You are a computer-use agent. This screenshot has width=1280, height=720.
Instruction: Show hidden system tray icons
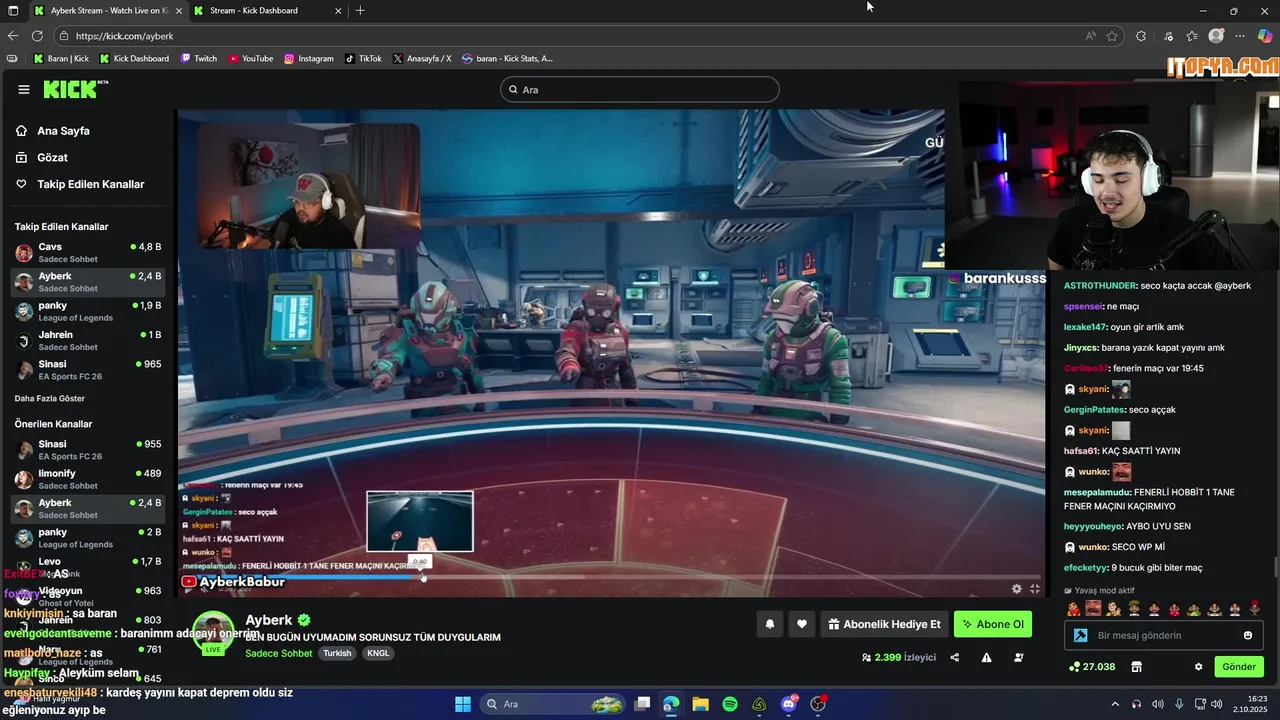tap(1115, 704)
